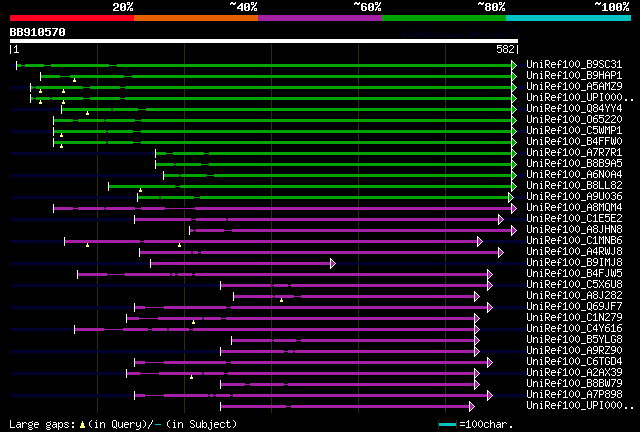Screen dimensions: 640x432
Task: Click the yellow gap marker under UniRef100_B4FFW0 row
Action: (61, 146)
